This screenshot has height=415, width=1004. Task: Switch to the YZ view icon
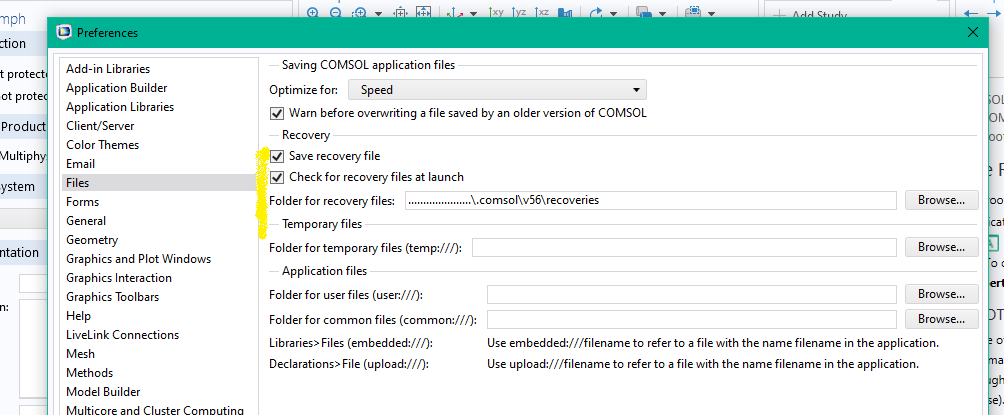pos(519,13)
